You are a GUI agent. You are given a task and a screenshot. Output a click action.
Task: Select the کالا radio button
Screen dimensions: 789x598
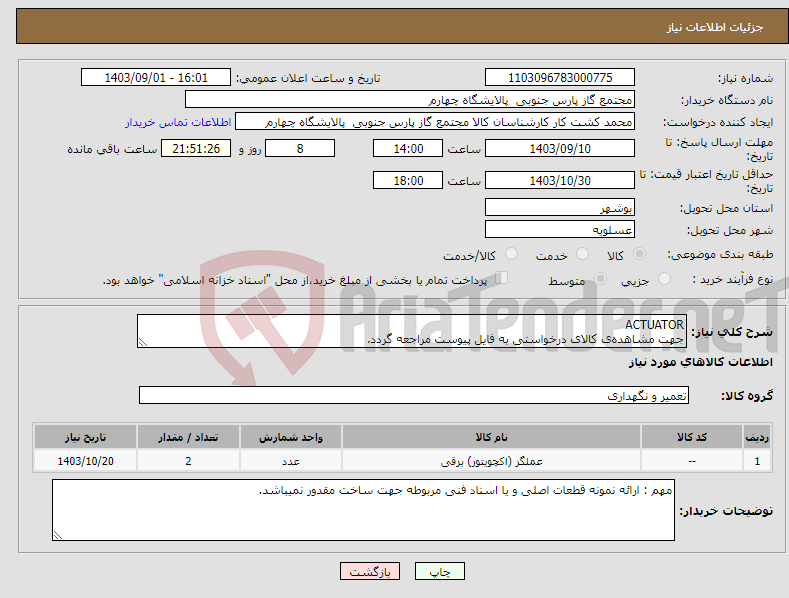[639, 254]
